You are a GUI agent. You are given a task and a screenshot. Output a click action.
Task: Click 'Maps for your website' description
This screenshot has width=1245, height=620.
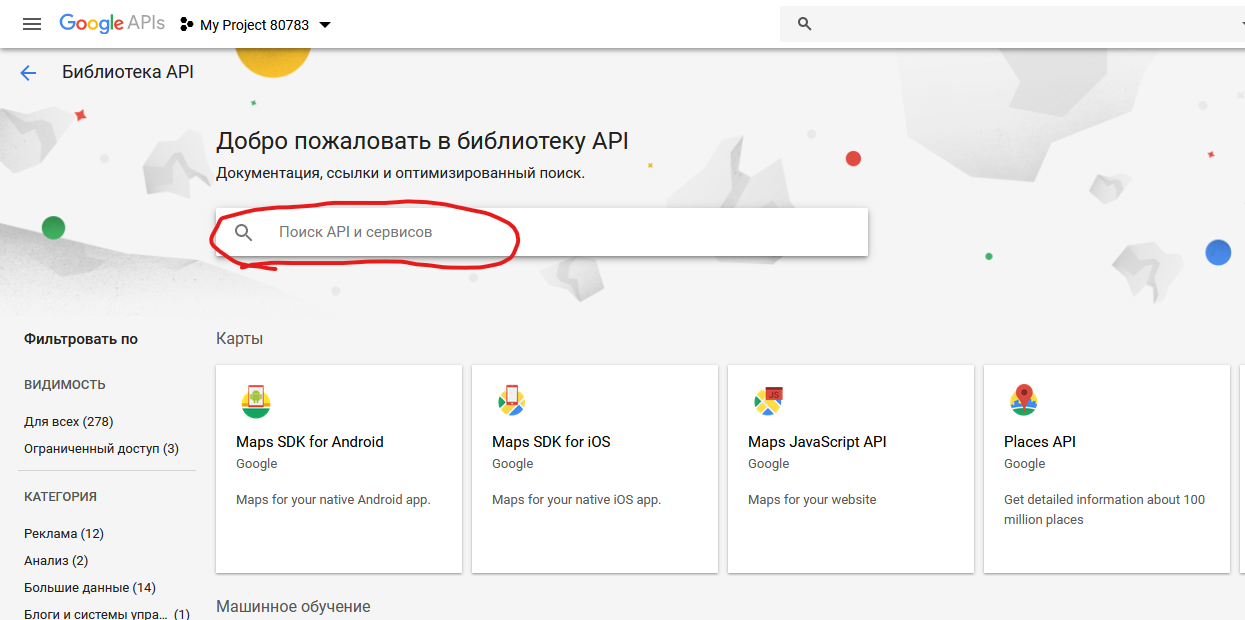coord(812,500)
